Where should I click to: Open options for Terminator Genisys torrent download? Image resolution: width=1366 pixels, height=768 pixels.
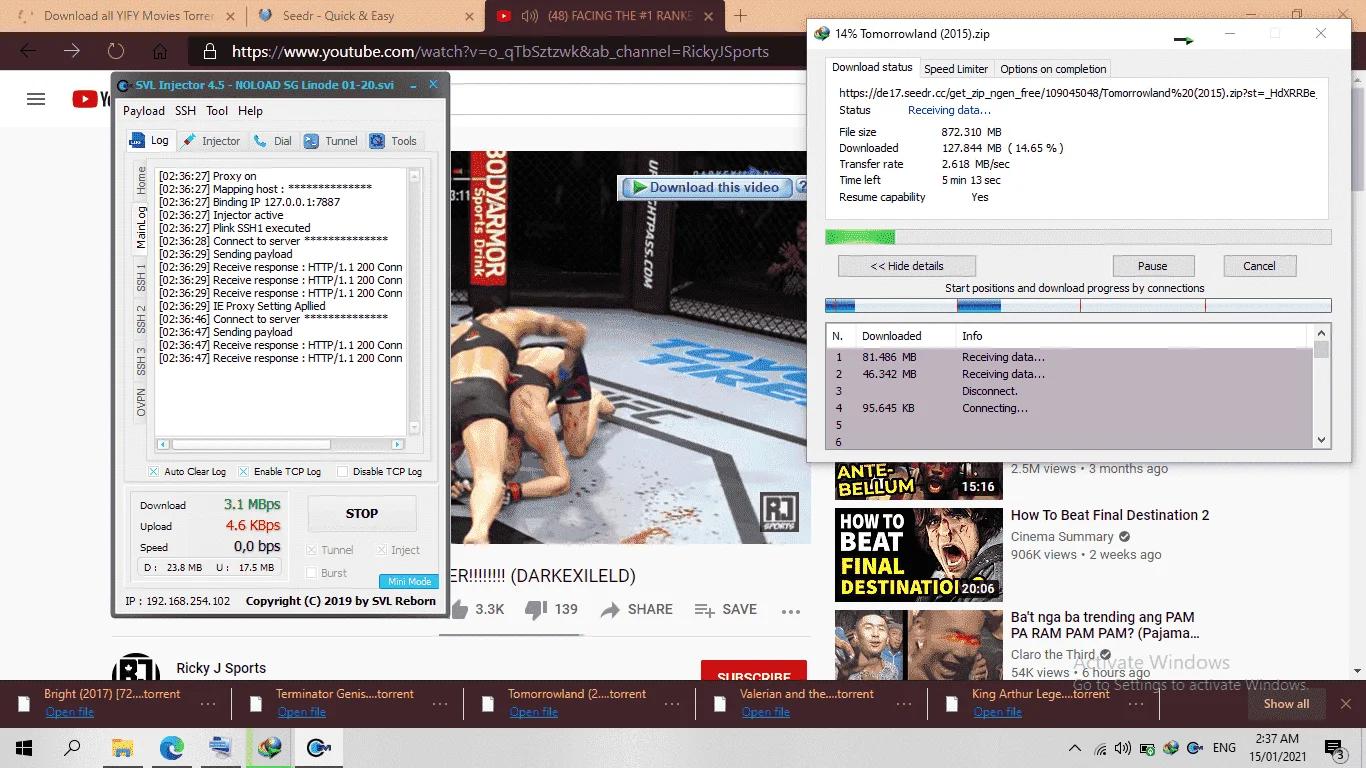(440, 703)
